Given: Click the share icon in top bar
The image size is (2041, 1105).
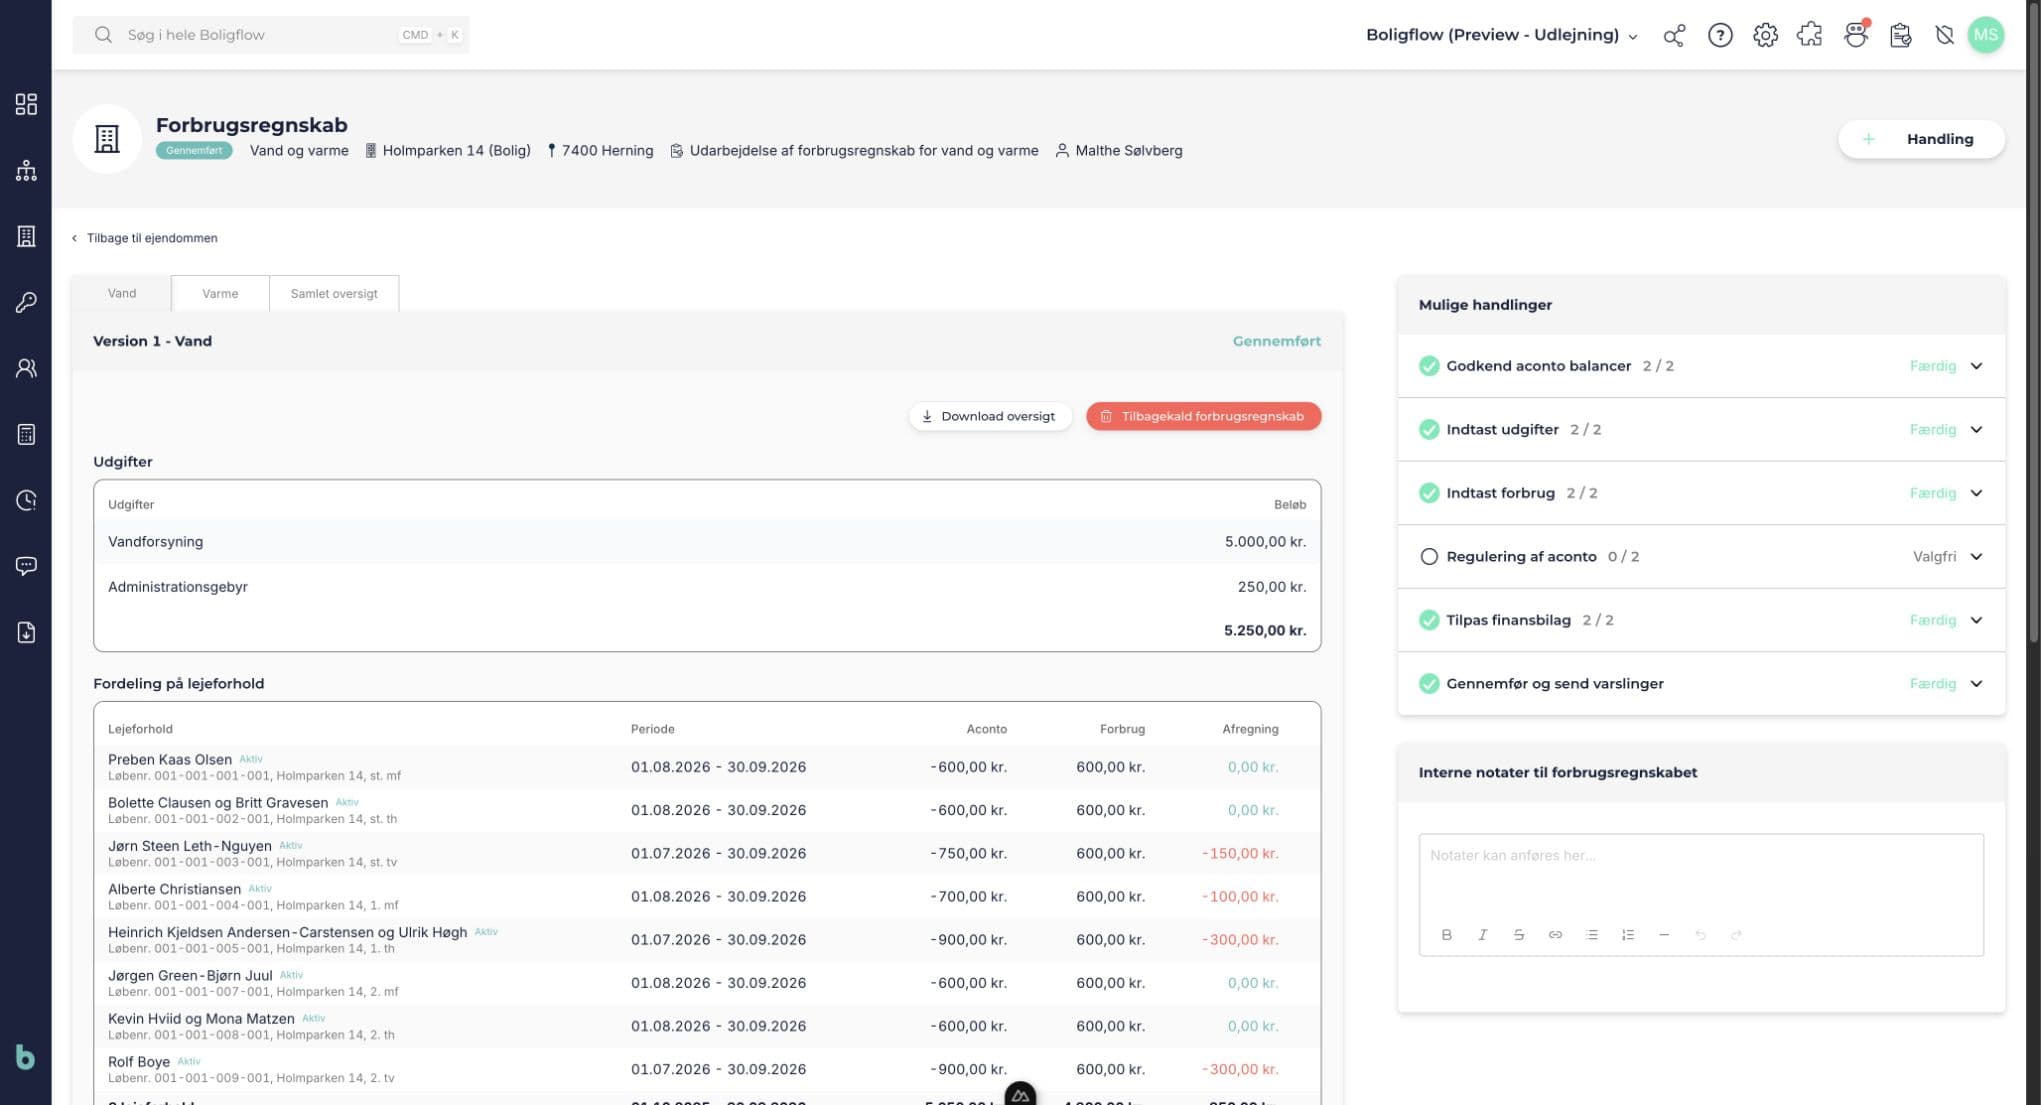Looking at the screenshot, I should click(1674, 35).
